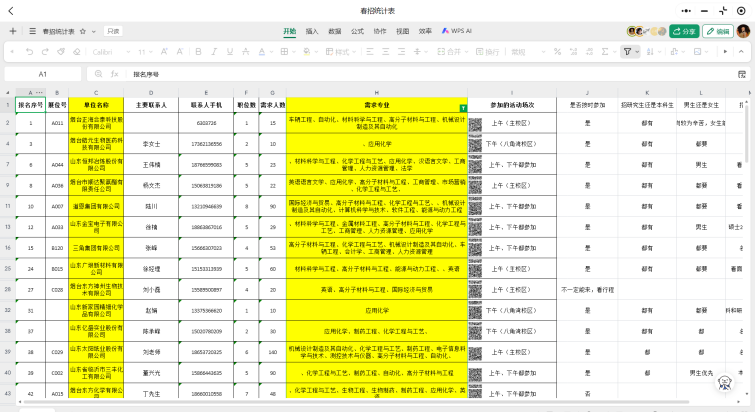
Task: Open the 数据 ribbon tab
Action: tap(334, 31)
